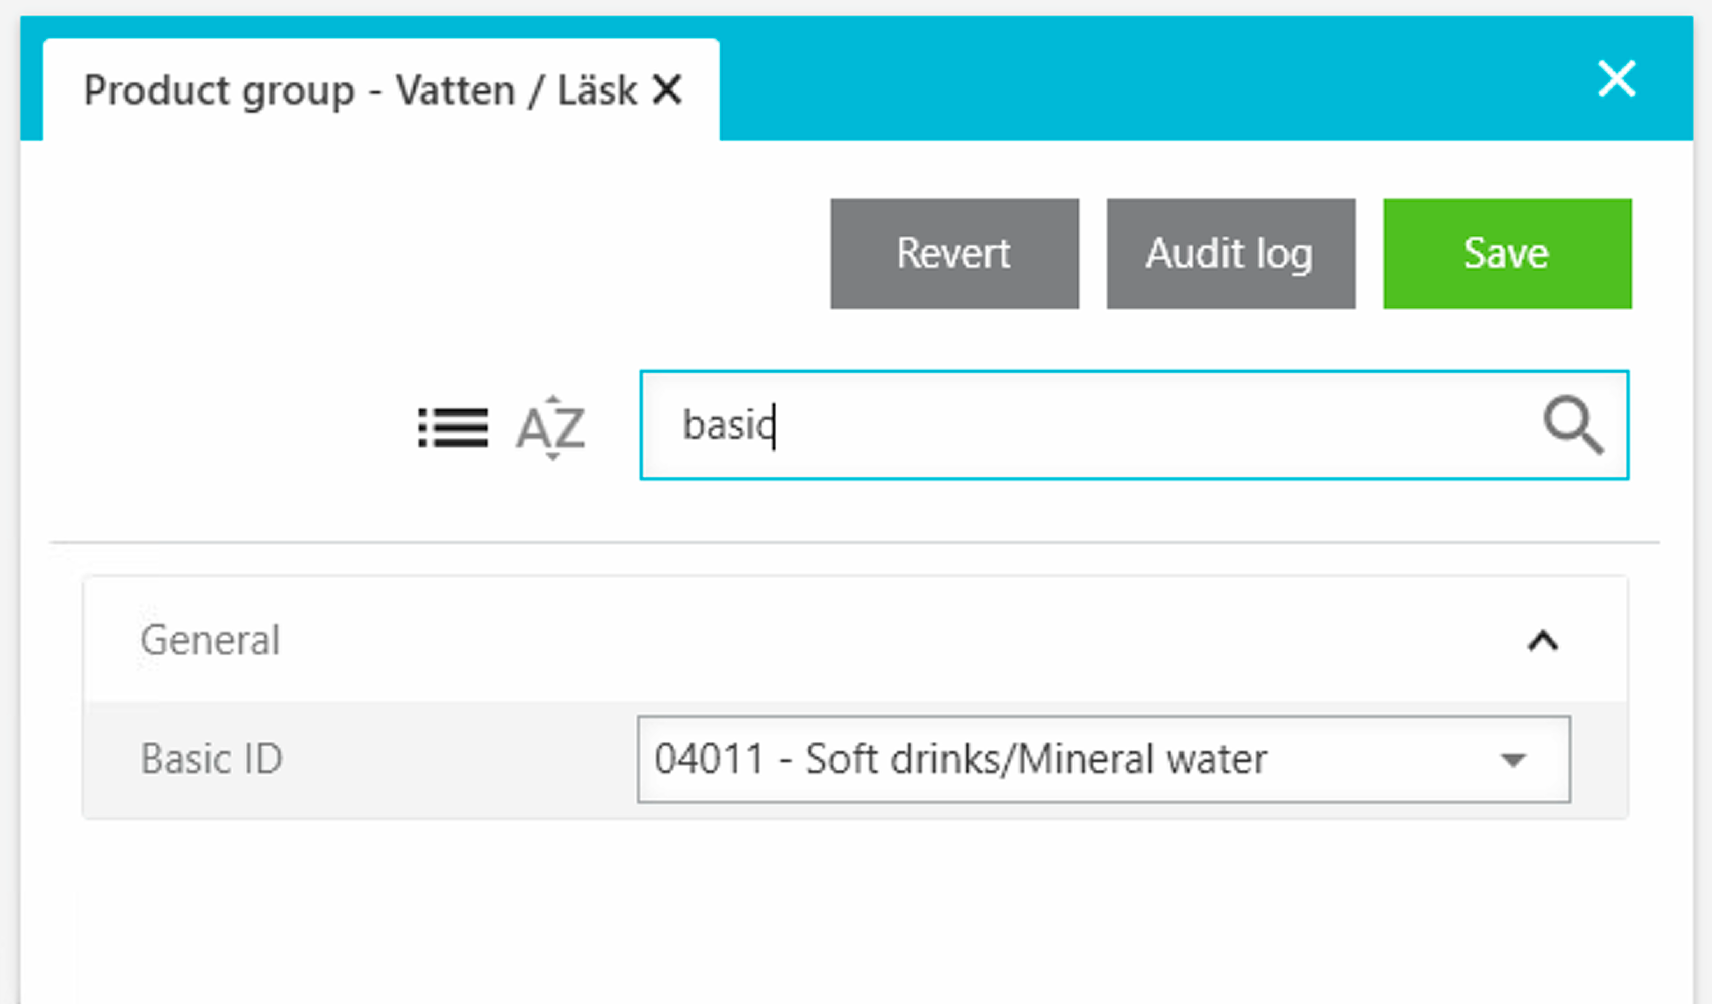Open the Basic ID dropdown arrow

(1514, 760)
